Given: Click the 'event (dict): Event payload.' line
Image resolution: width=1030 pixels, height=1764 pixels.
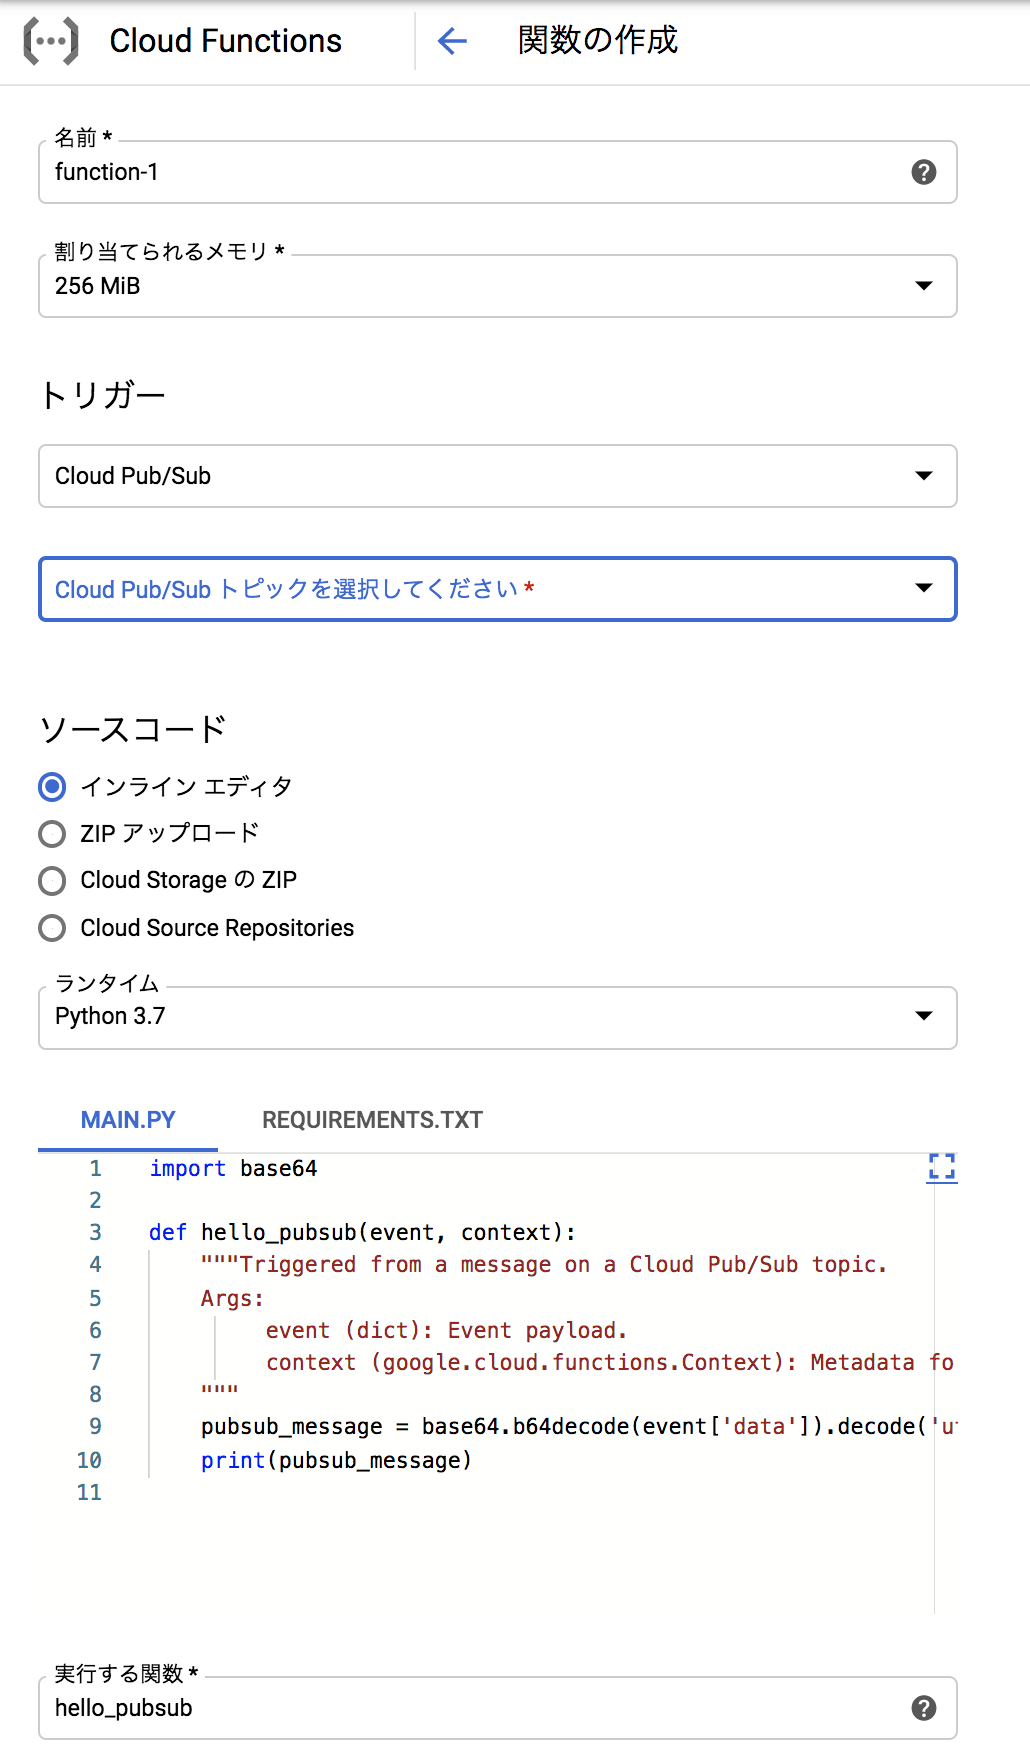Looking at the screenshot, I should pos(446,1330).
